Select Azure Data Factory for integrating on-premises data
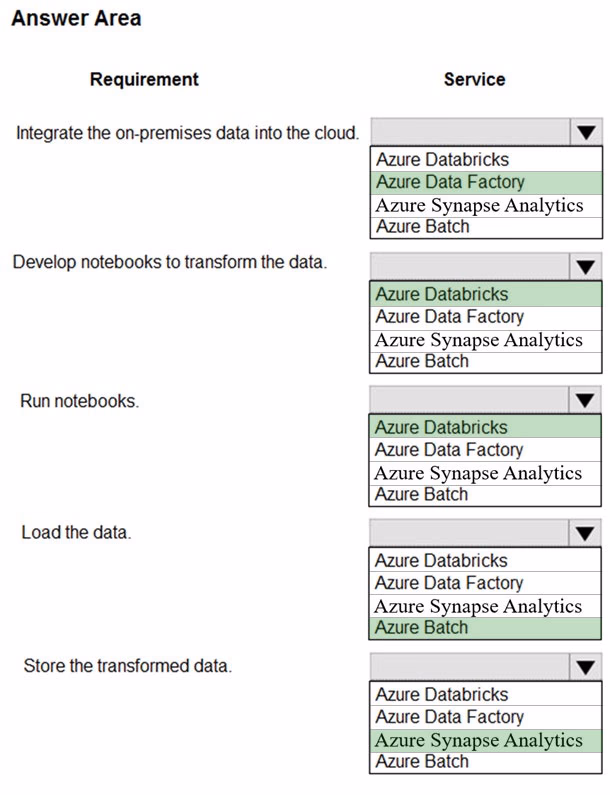The width and height of the screenshot is (610, 795). click(x=486, y=183)
